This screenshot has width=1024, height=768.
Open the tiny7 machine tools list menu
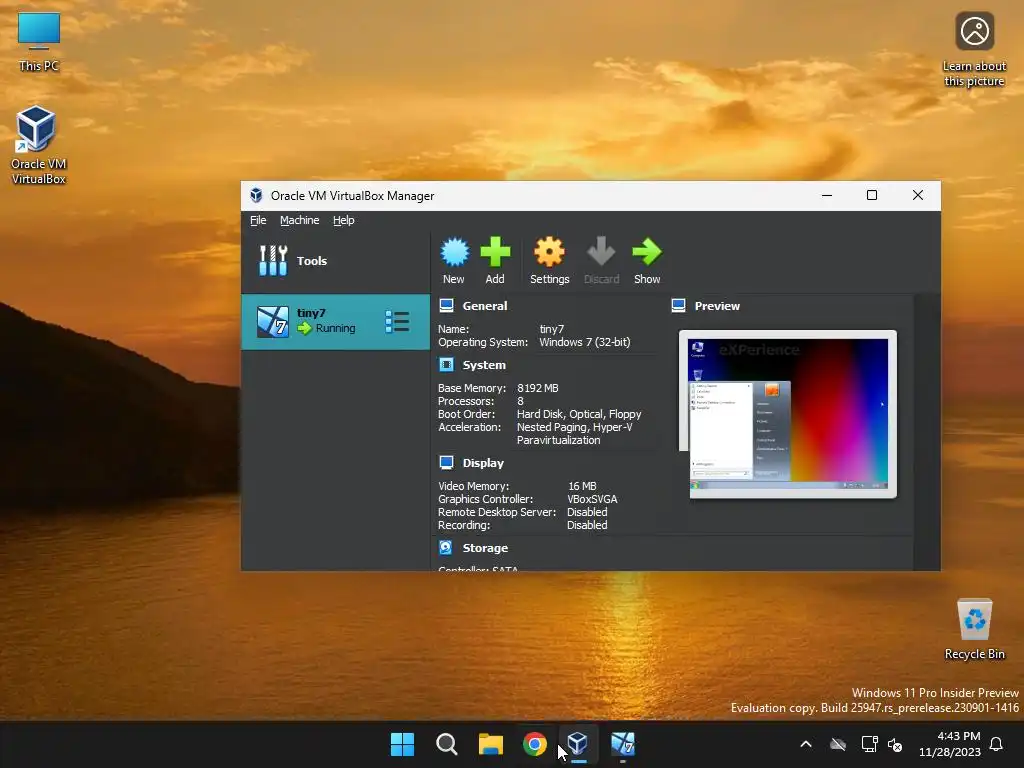click(x=397, y=322)
